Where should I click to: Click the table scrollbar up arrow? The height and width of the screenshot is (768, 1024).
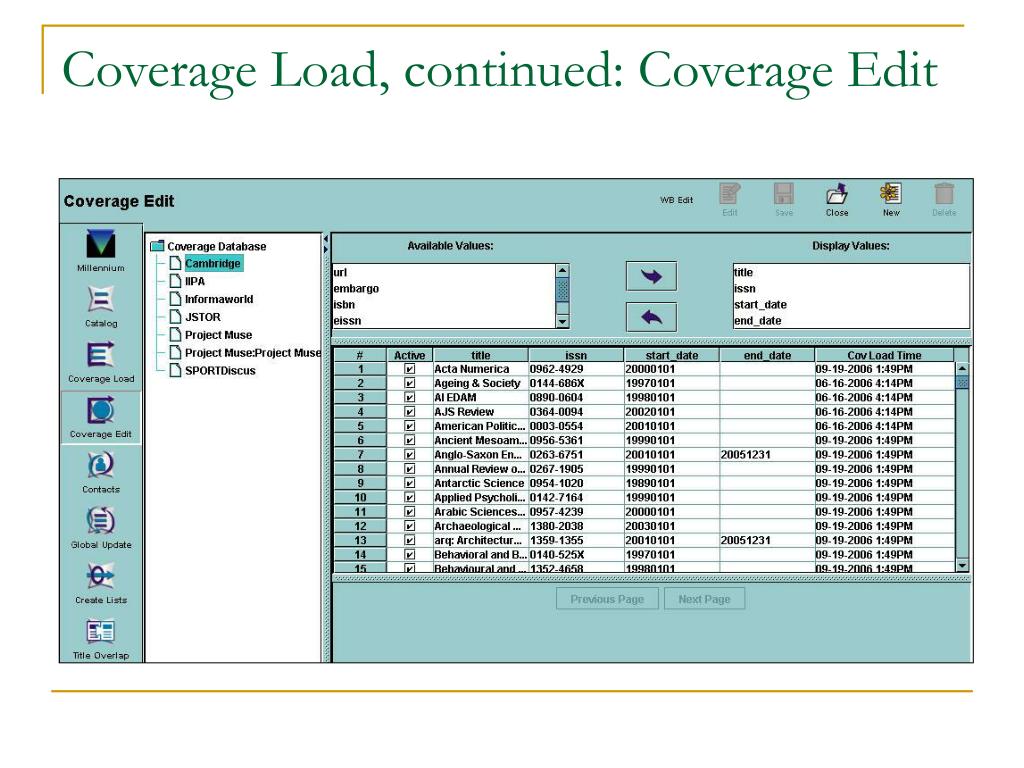(962, 369)
